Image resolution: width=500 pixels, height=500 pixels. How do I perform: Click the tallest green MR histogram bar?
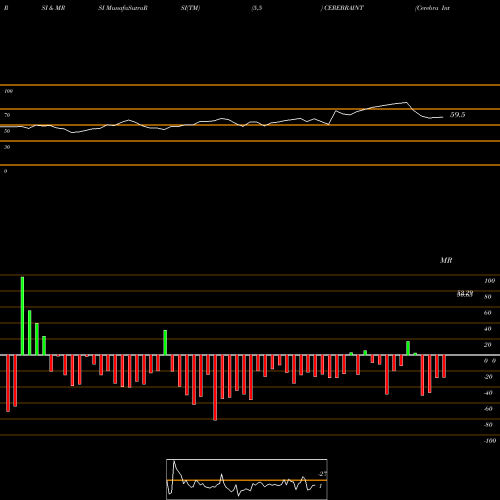[x=22, y=316]
